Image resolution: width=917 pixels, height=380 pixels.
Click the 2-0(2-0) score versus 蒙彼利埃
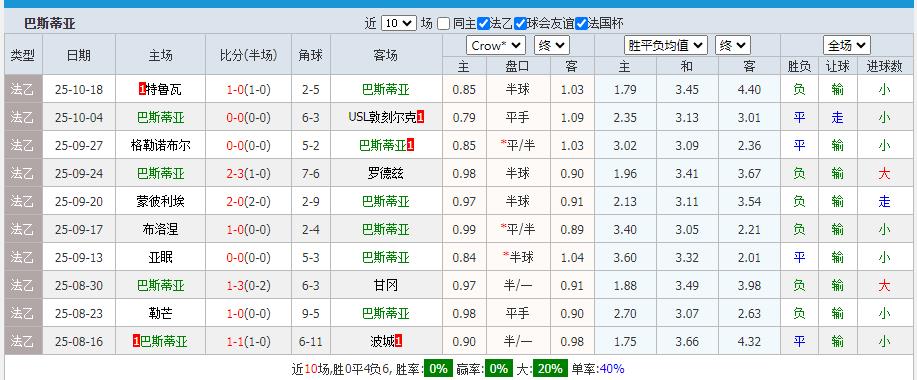(249, 202)
